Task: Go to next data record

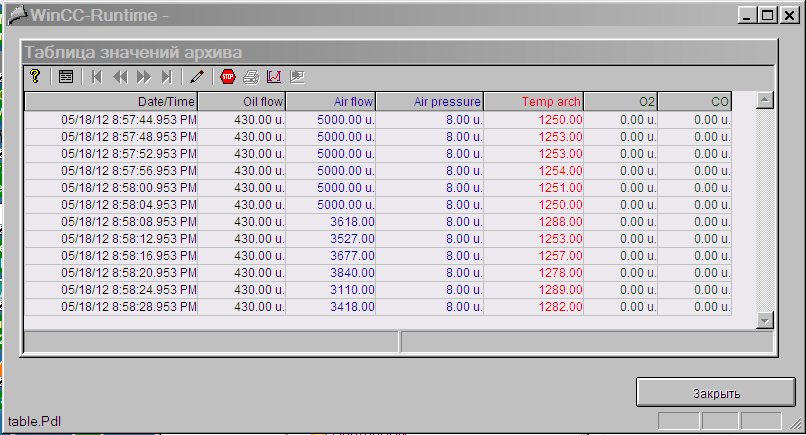Action: click(x=144, y=77)
